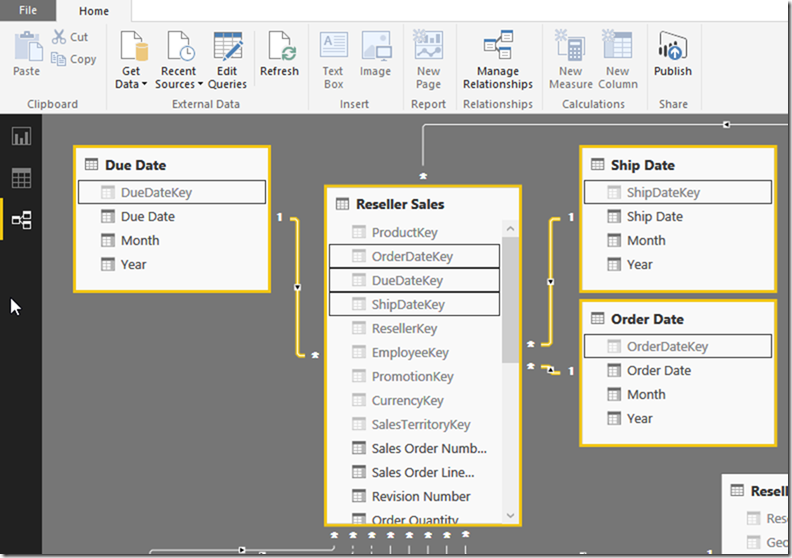Create a New Column

point(618,61)
